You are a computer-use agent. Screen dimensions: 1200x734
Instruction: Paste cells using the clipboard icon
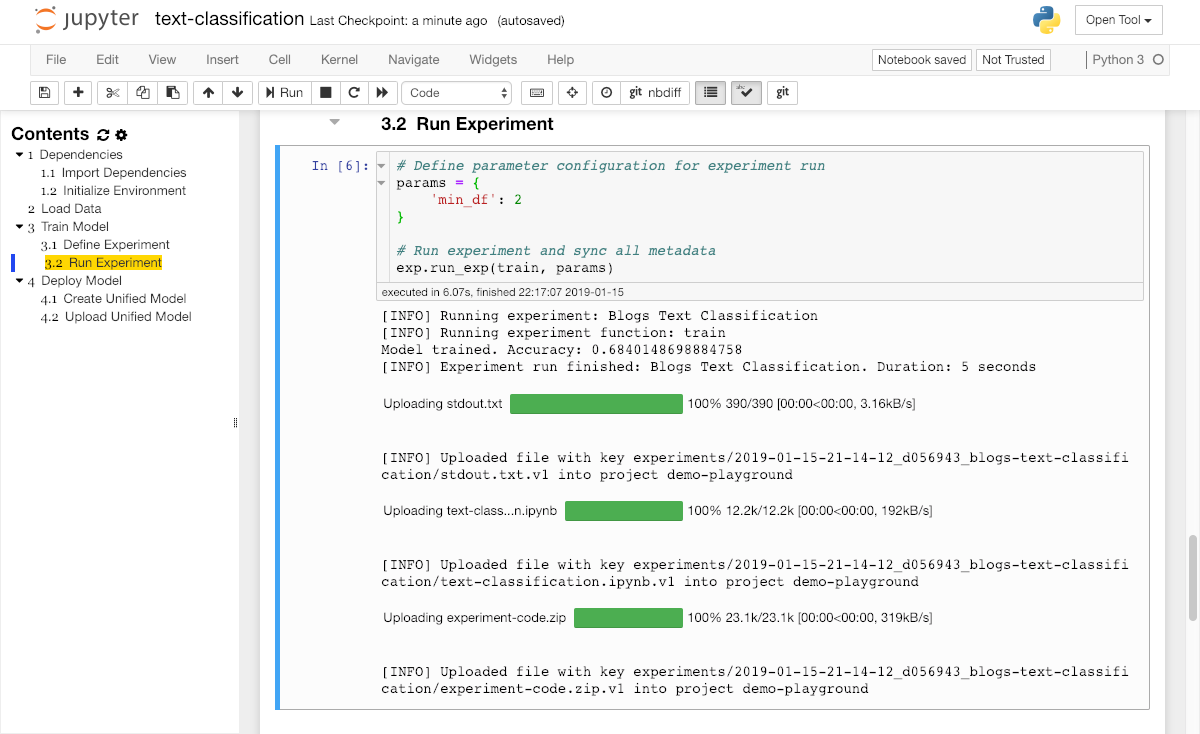tap(172, 93)
